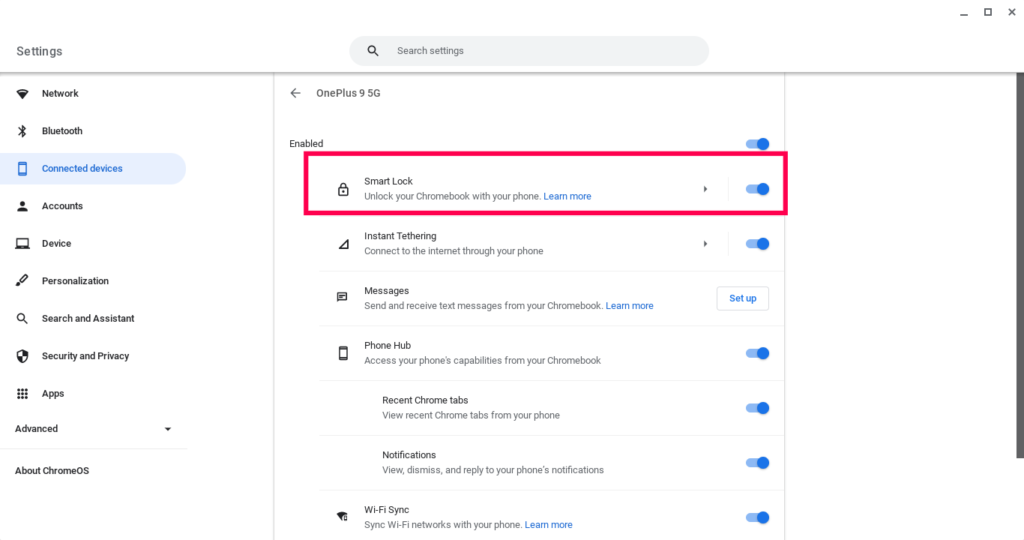Click the back arrow beside OnePlus 9 5G
Image resolution: width=1024 pixels, height=540 pixels.
(295, 93)
